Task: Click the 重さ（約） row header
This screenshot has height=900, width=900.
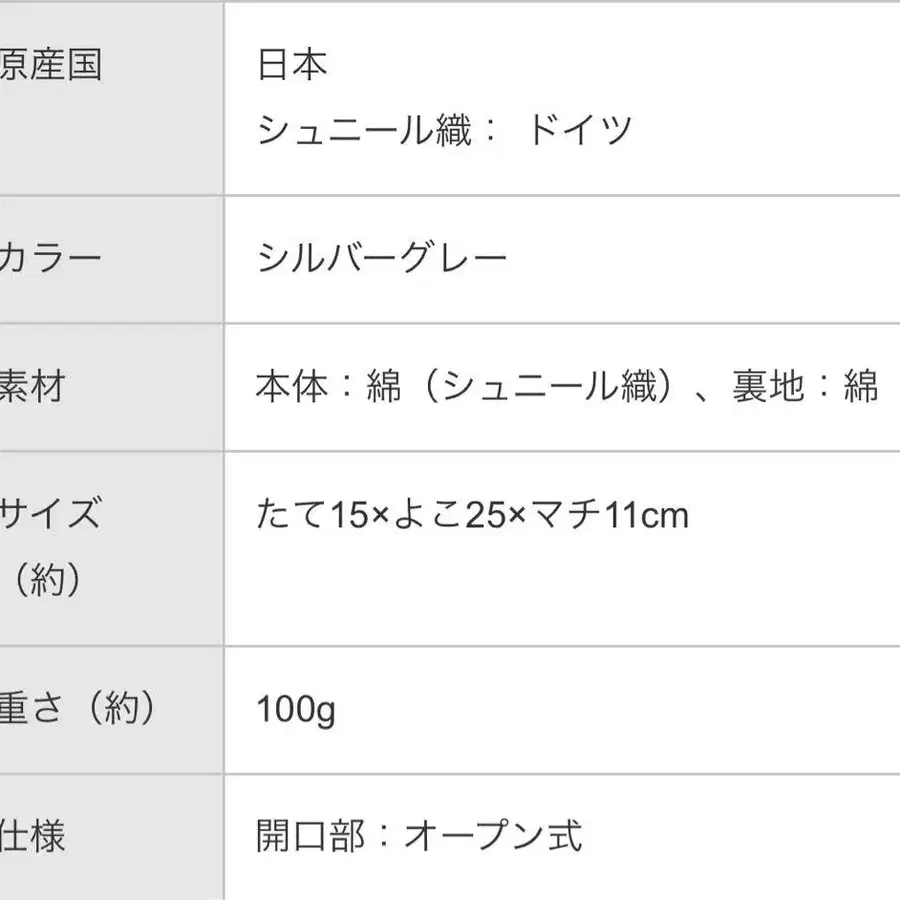Action: click(80, 709)
